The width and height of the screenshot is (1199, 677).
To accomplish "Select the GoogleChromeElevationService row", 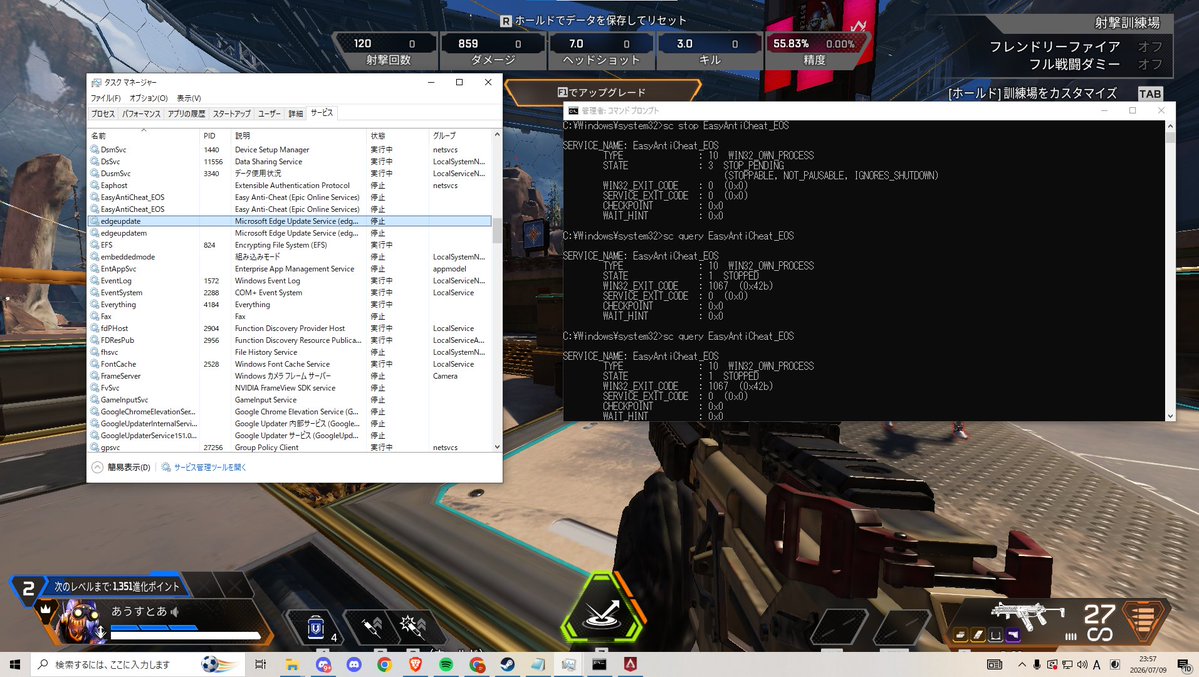I will tap(290, 412).
